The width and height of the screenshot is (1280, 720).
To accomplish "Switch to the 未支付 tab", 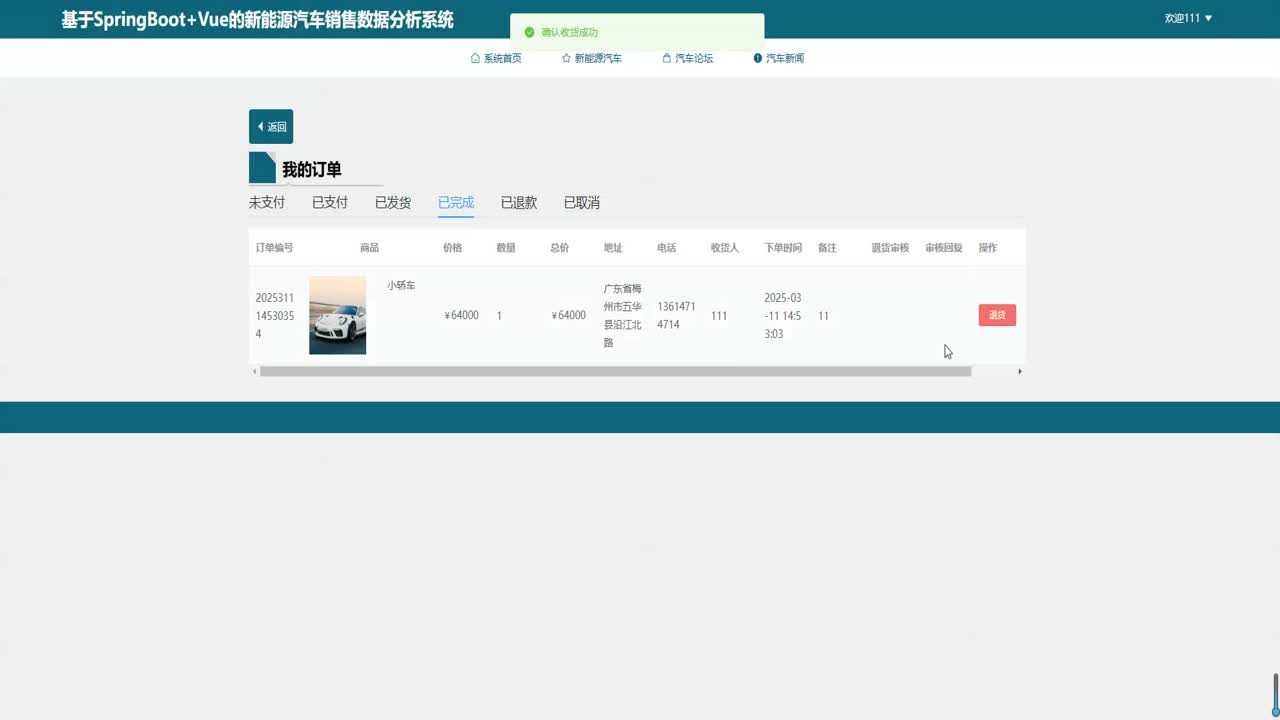I will click(267, 202).
